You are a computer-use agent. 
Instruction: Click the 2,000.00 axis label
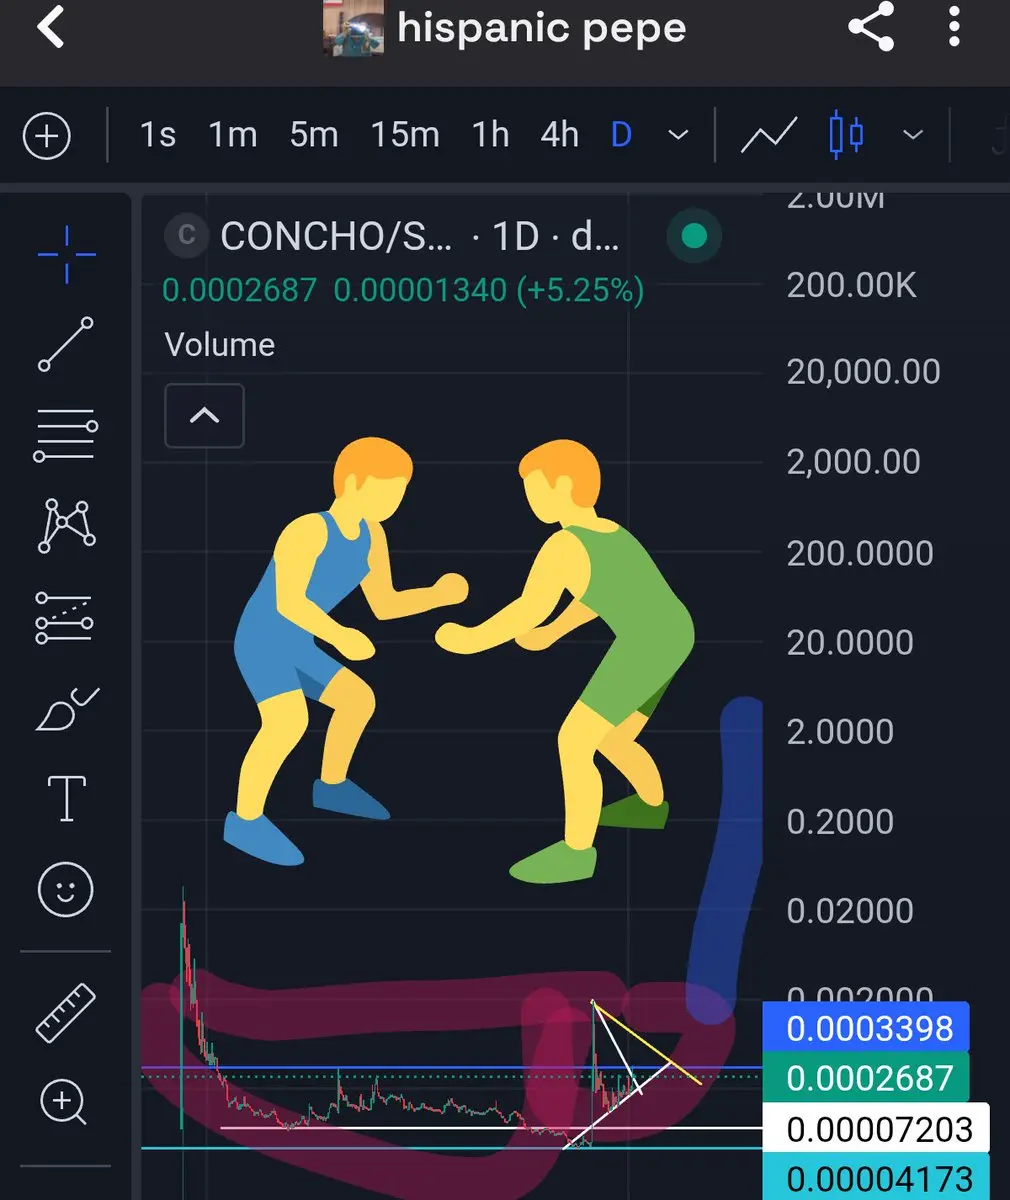point(853,462)
